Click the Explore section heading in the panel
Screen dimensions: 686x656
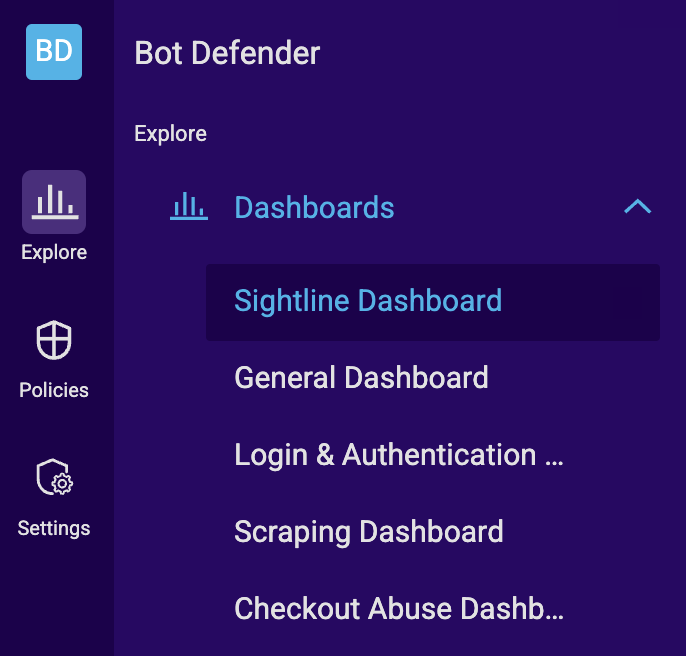click(170, 133)
